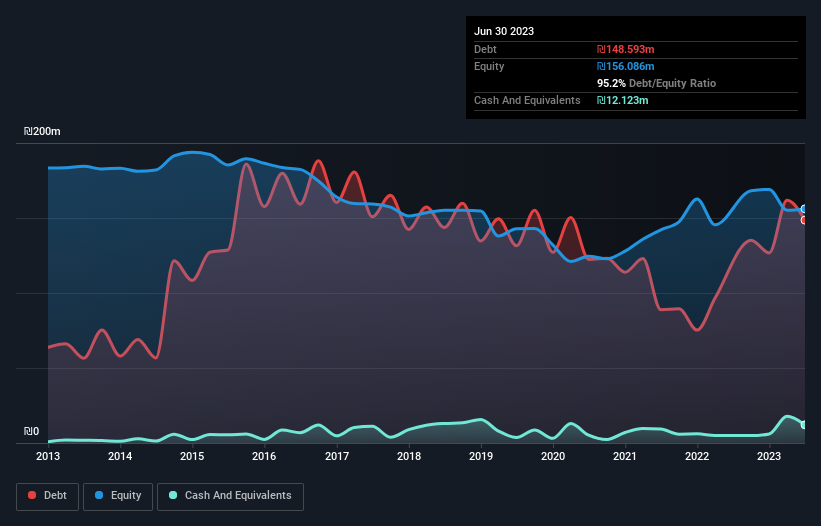Viewport: 821px width, 526px height.
Task: Click the 2022 x-axis label
Action: [x=697, y=456]
